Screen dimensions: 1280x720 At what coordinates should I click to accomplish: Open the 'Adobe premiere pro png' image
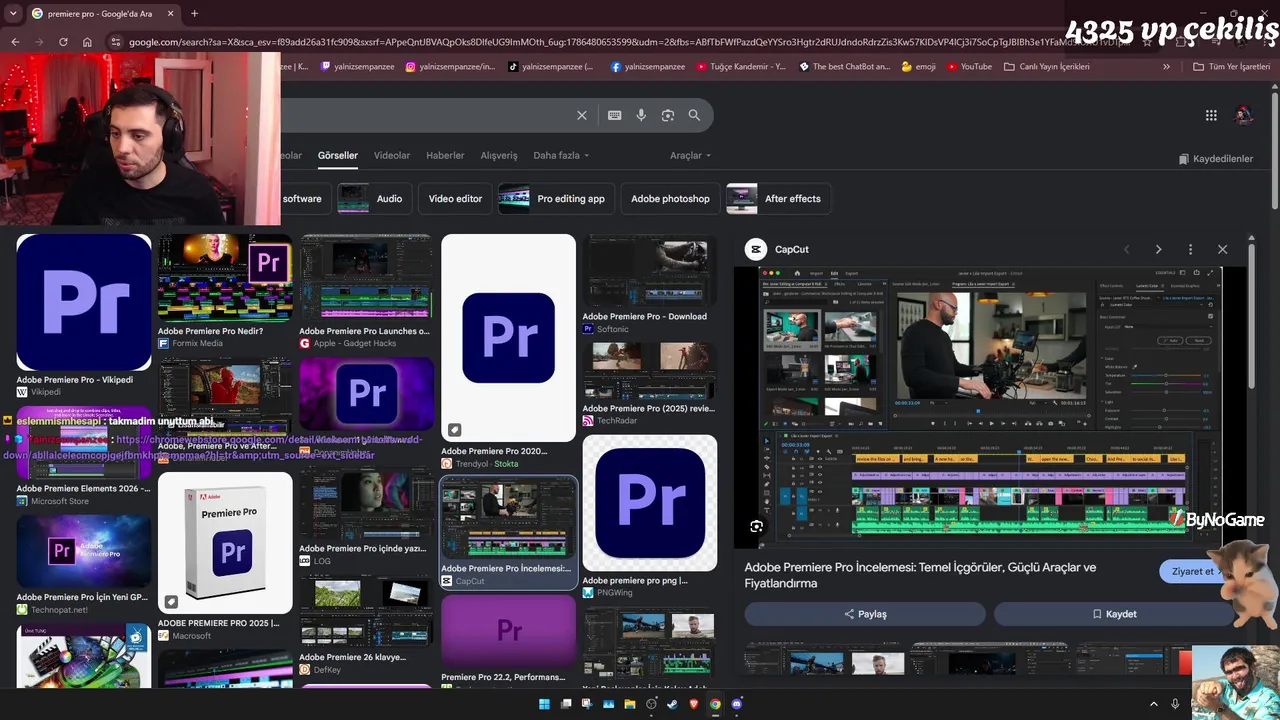coord(650,503)
